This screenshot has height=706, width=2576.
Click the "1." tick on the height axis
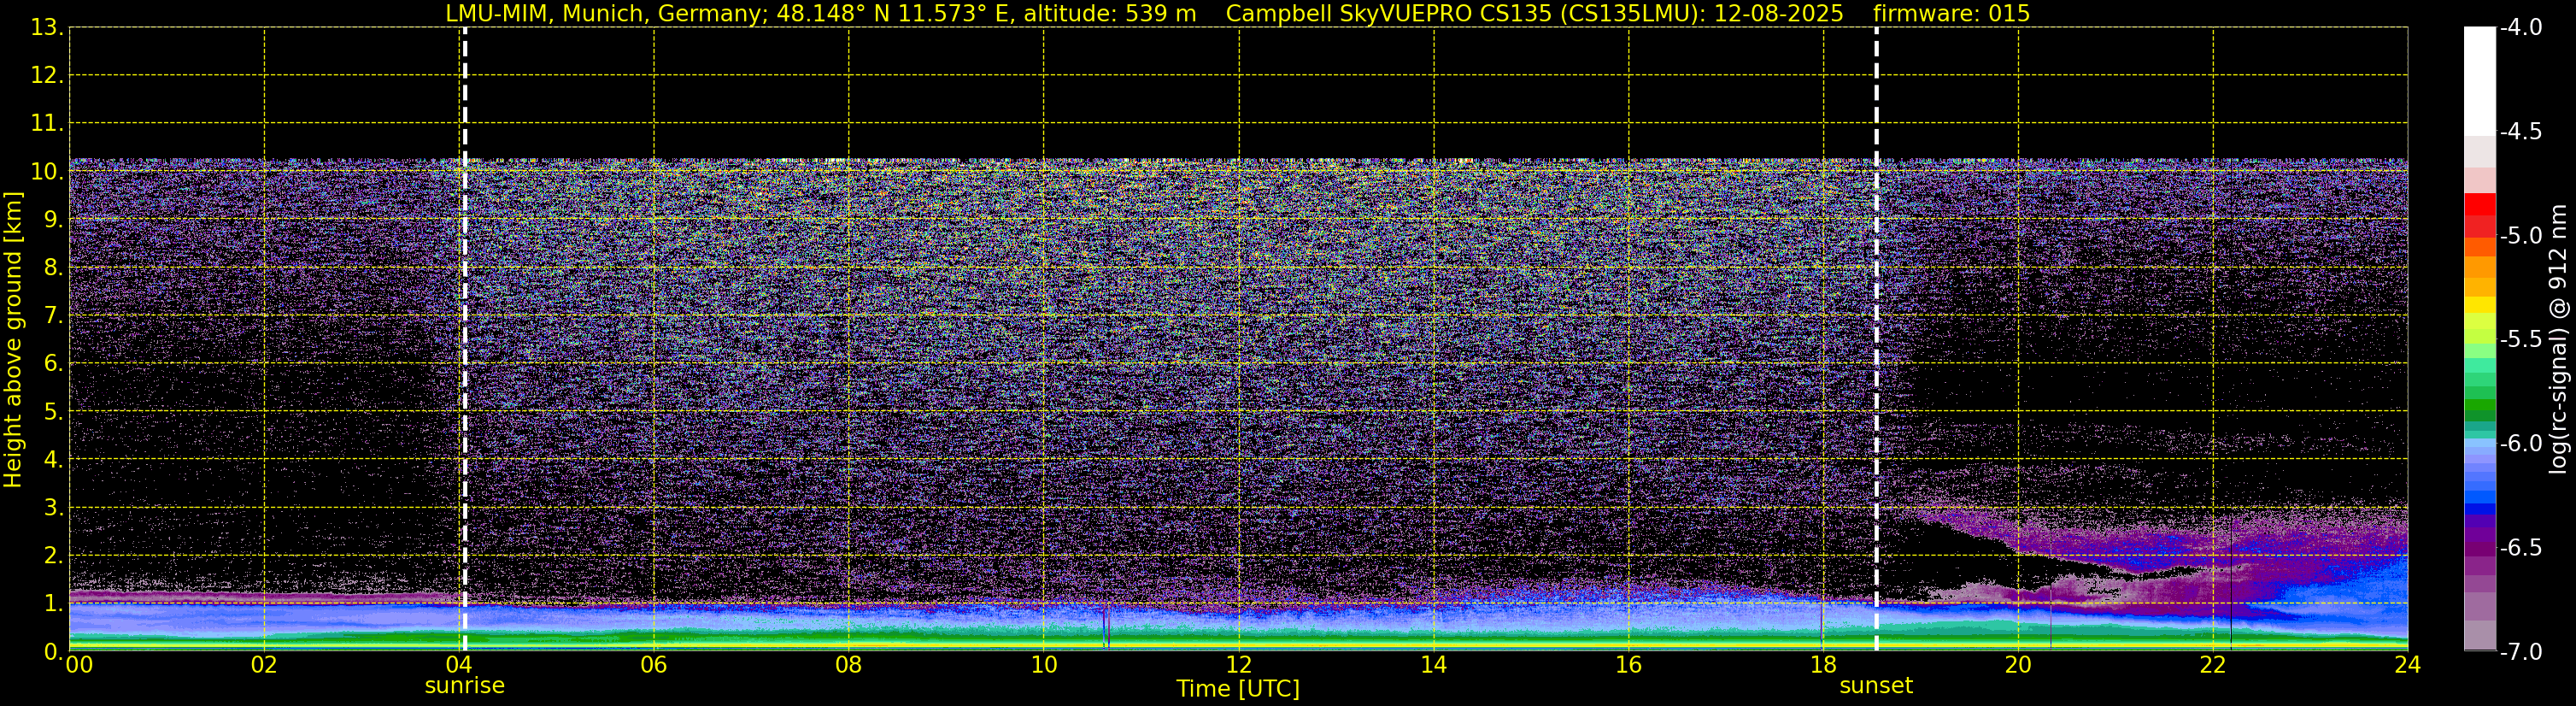(x=52, y=603)
